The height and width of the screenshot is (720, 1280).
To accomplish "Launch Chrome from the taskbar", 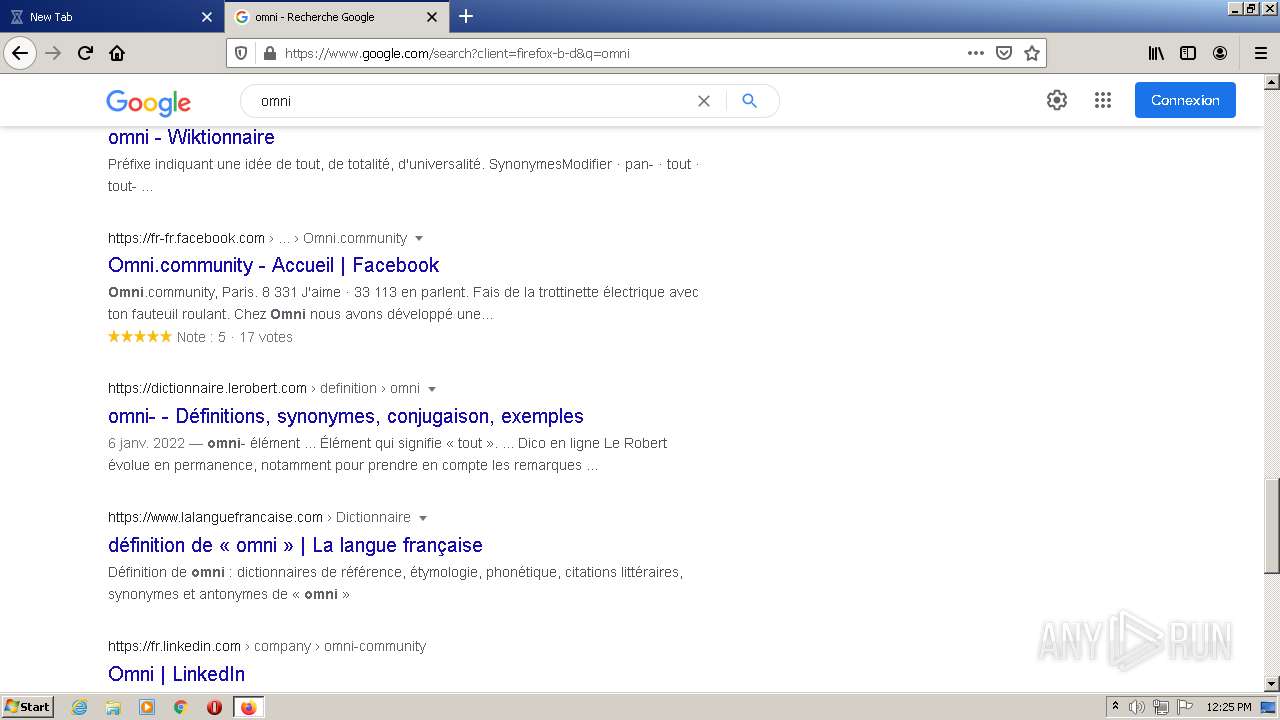I will [180, 707].
